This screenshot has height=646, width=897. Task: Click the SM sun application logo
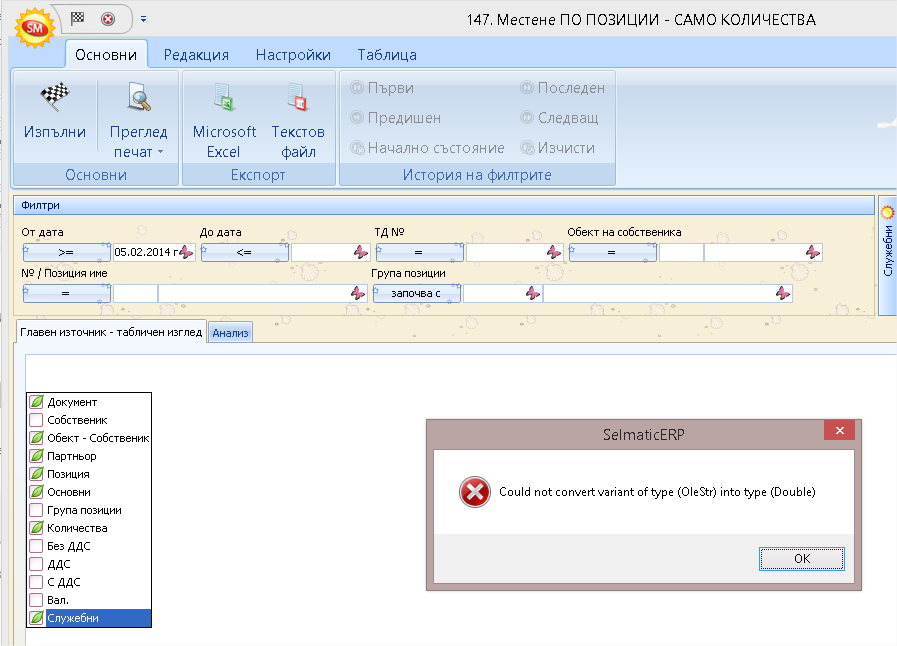coord(35,27)
